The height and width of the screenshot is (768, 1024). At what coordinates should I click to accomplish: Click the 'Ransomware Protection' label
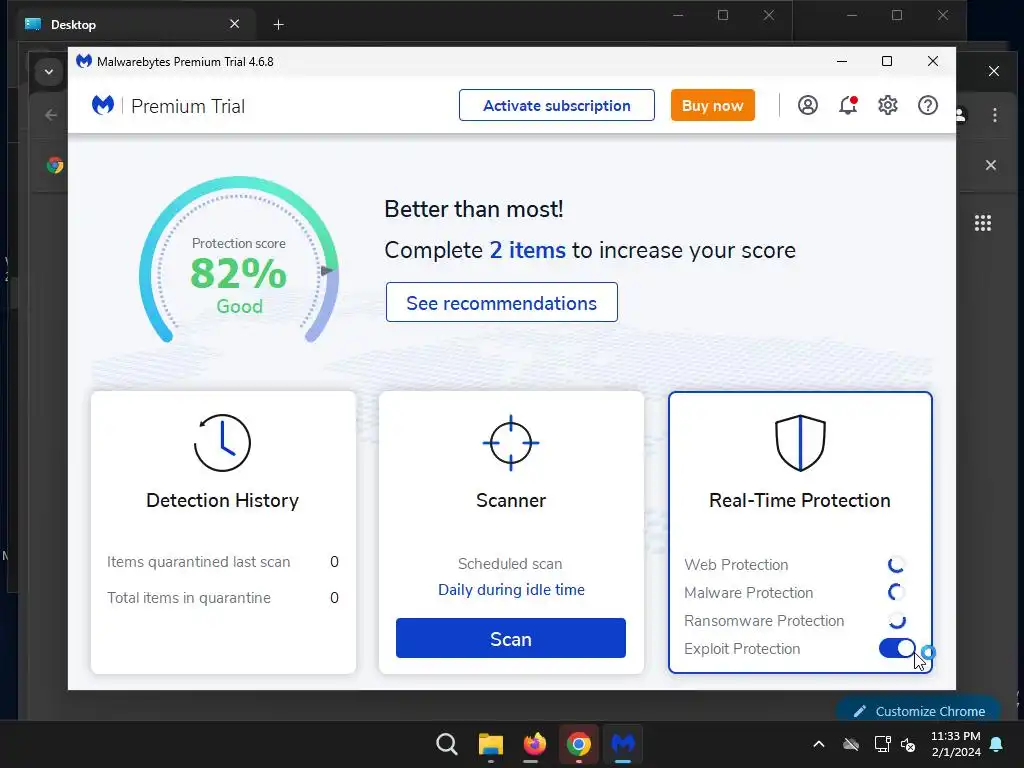tap(764, 620)
